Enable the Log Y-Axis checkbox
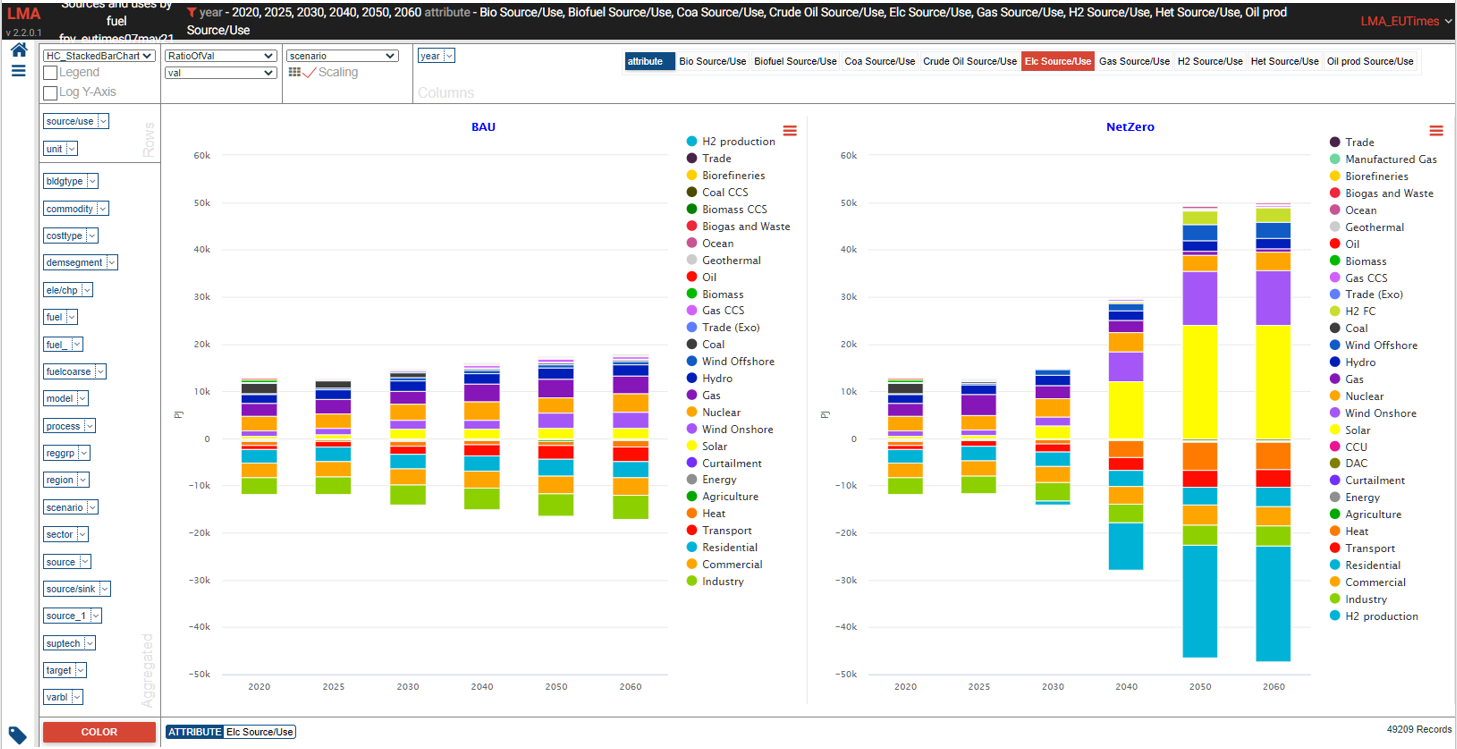The height and width of the screenshot is (749, 1457). (x=50, y=92)
